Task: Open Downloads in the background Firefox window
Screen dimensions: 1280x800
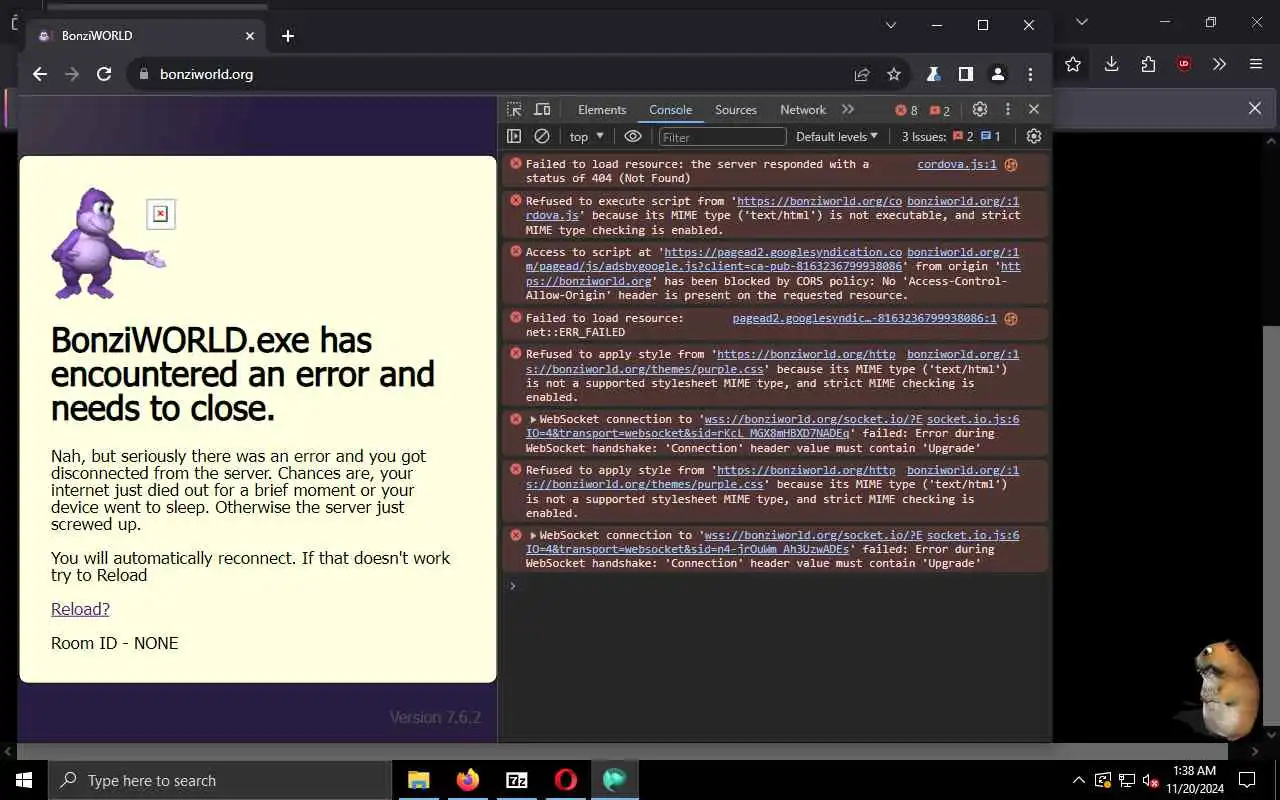Action: 1111,64
